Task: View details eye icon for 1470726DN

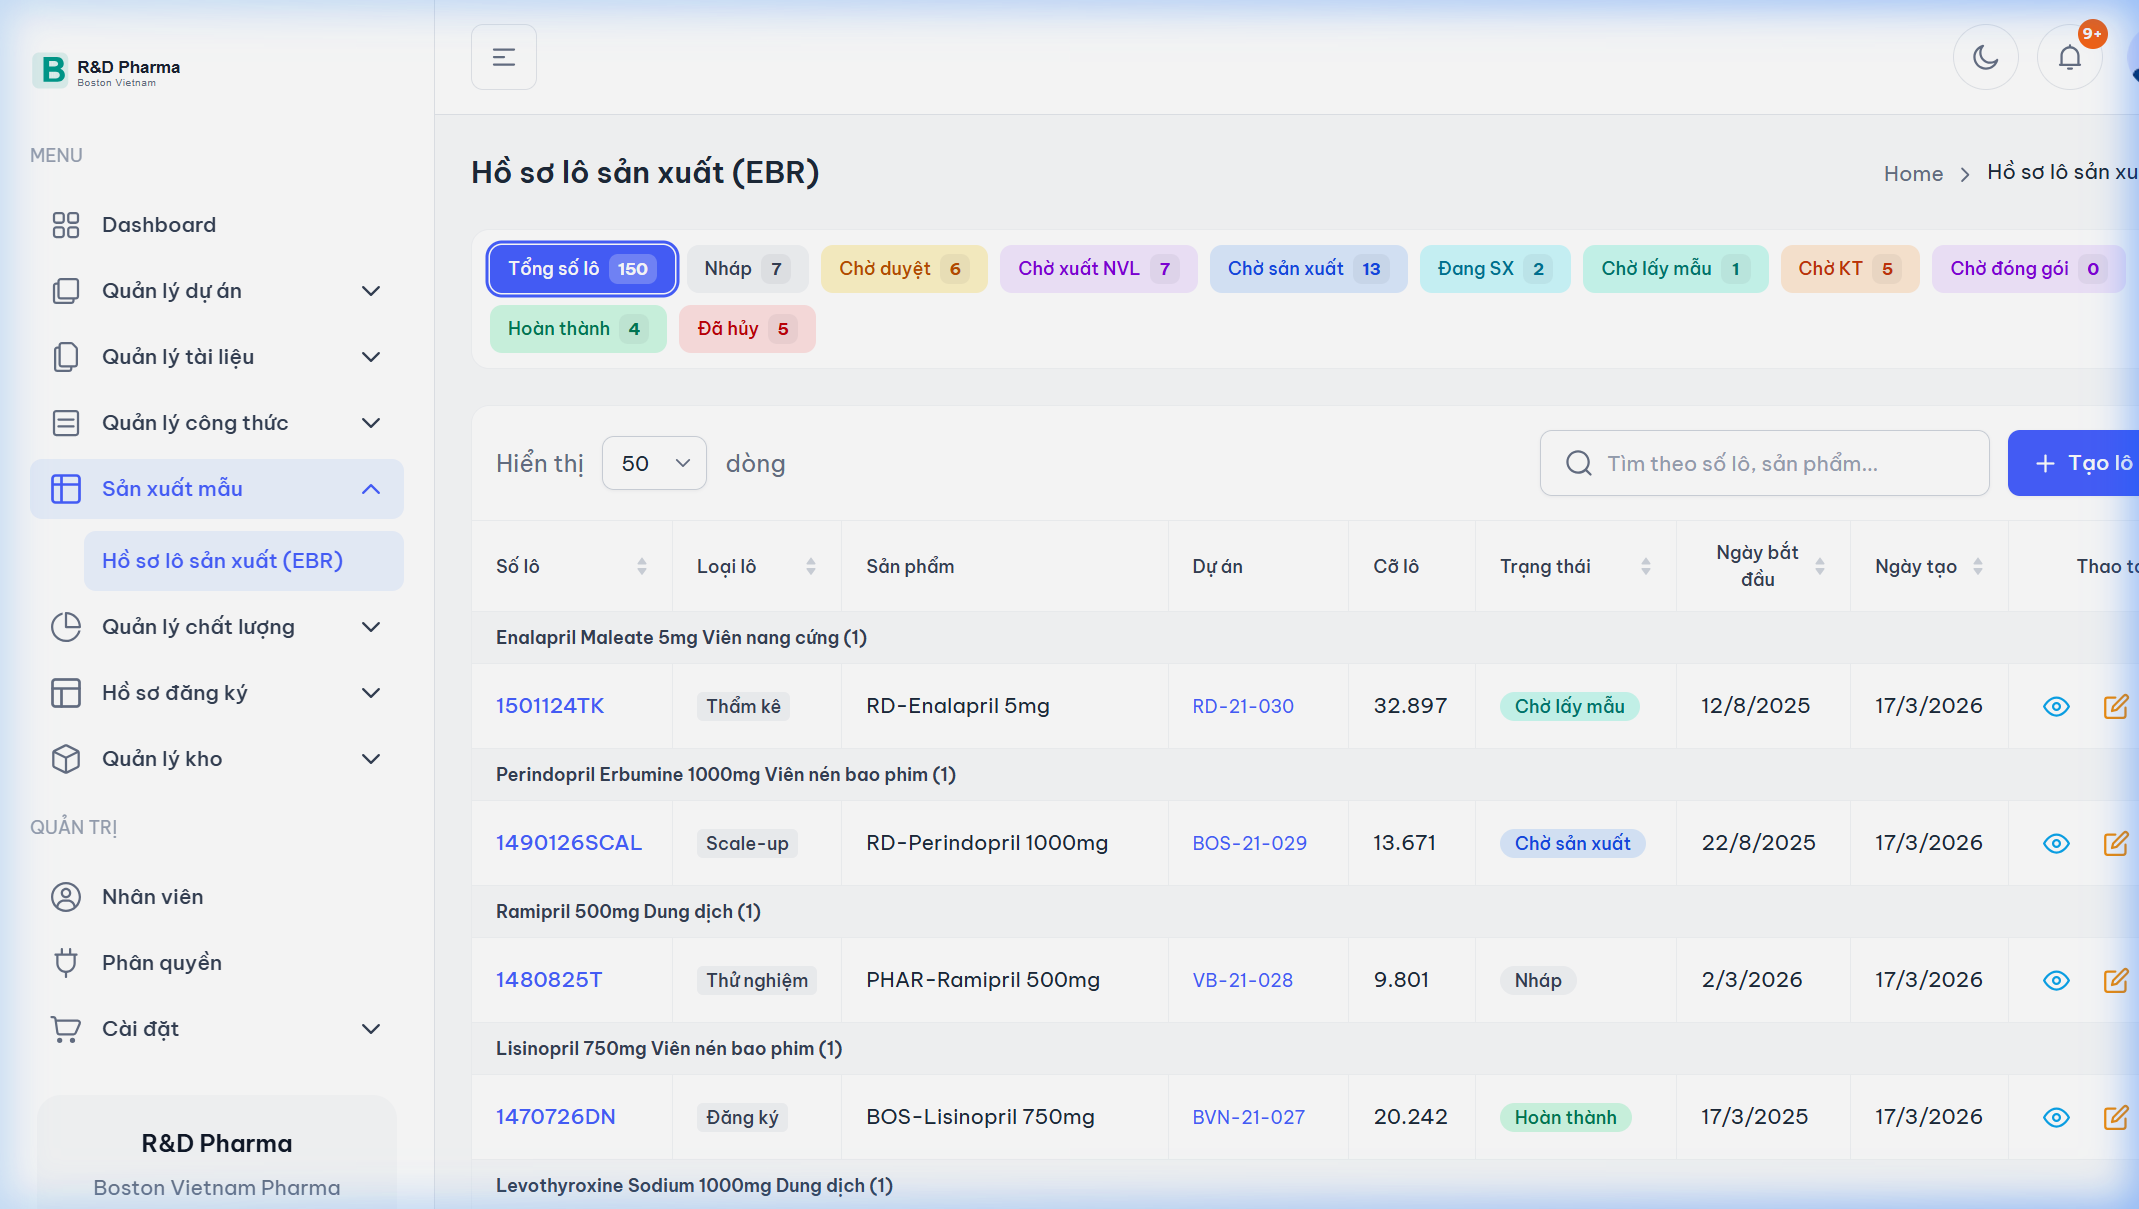Action: click(x=2056, y=1118)
